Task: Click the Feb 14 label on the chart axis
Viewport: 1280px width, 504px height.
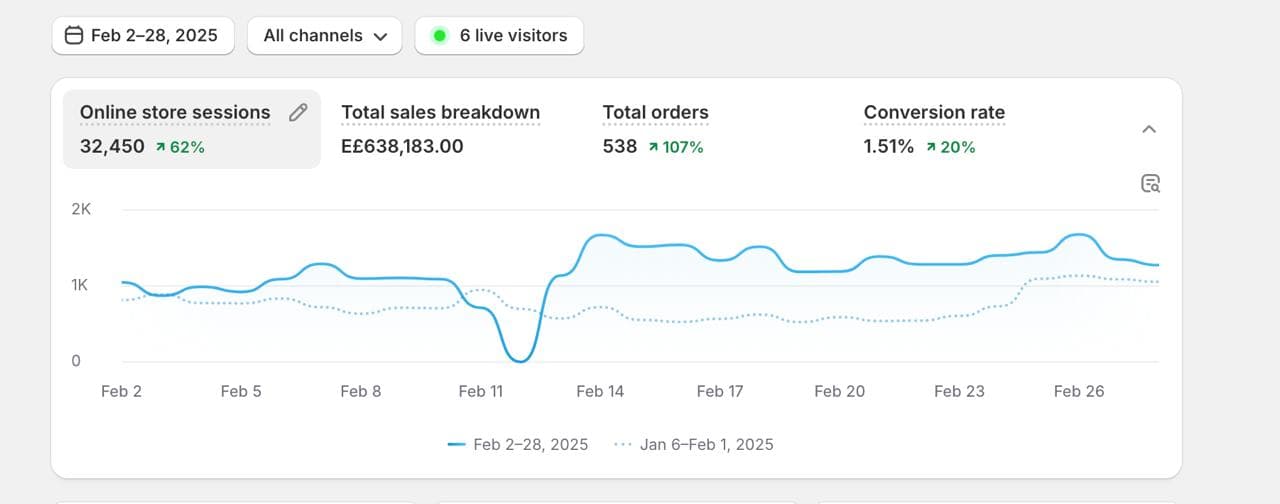Action: (x=600, y=391)
